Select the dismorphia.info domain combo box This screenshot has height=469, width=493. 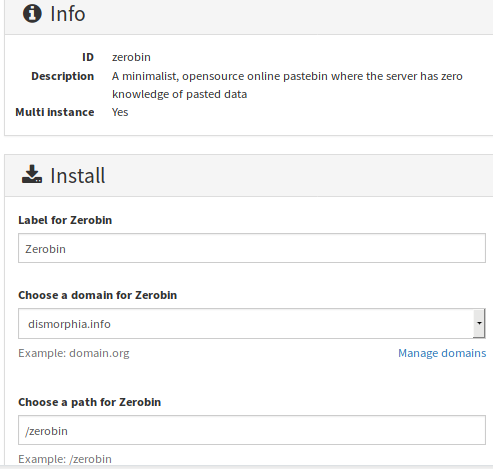click(x=252, y=323)
